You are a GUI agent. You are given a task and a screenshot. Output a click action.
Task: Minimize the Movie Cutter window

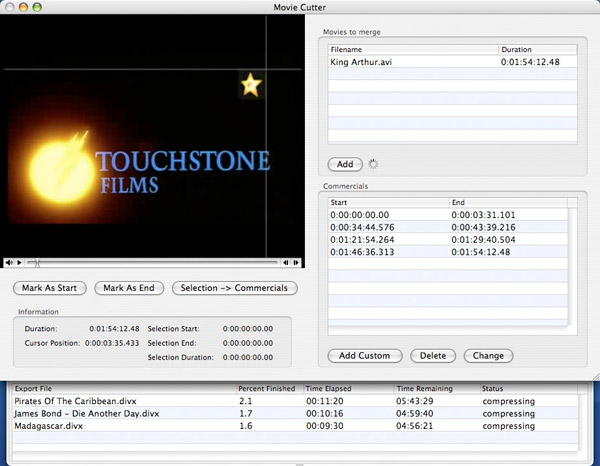click(23, 7)
